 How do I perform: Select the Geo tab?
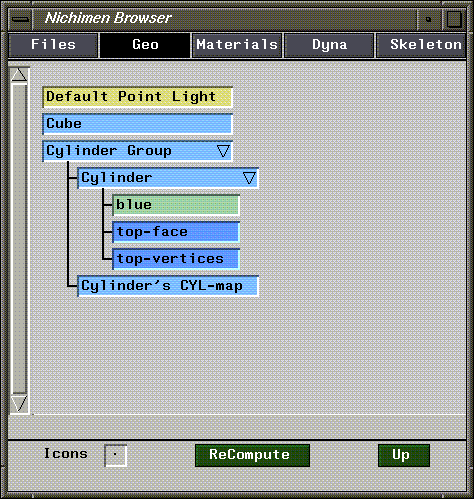[145, 45]
